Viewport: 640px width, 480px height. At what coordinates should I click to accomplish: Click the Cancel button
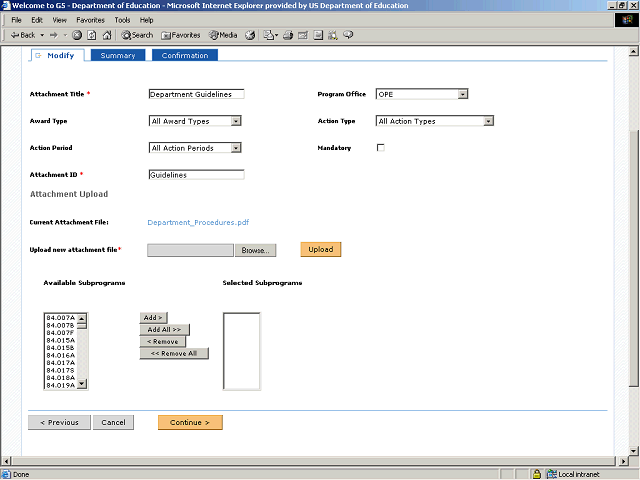tap(113, 422)
